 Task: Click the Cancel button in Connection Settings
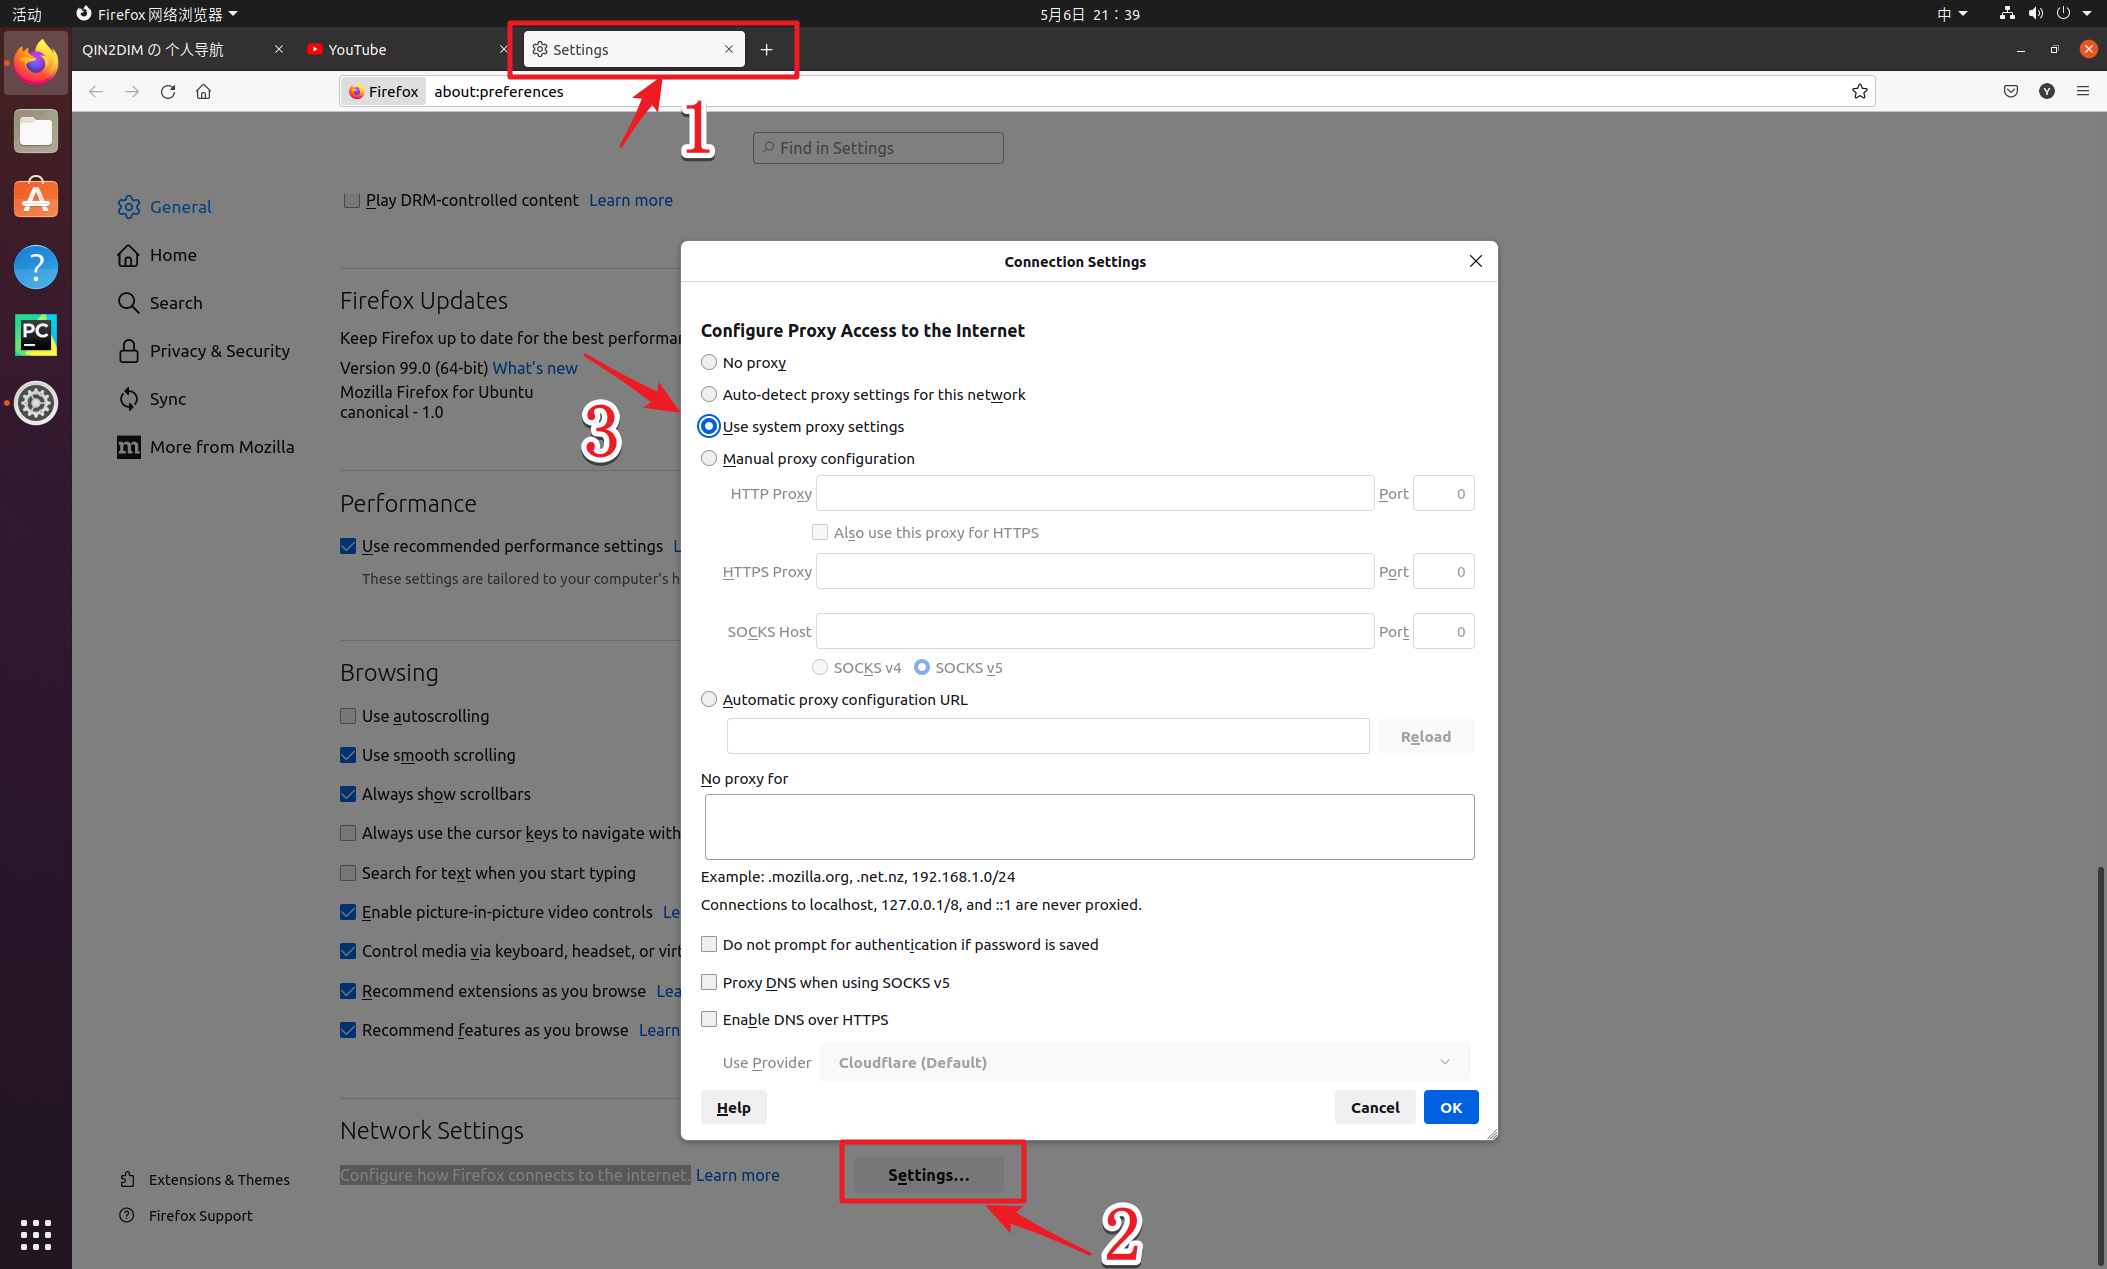1371,1106
